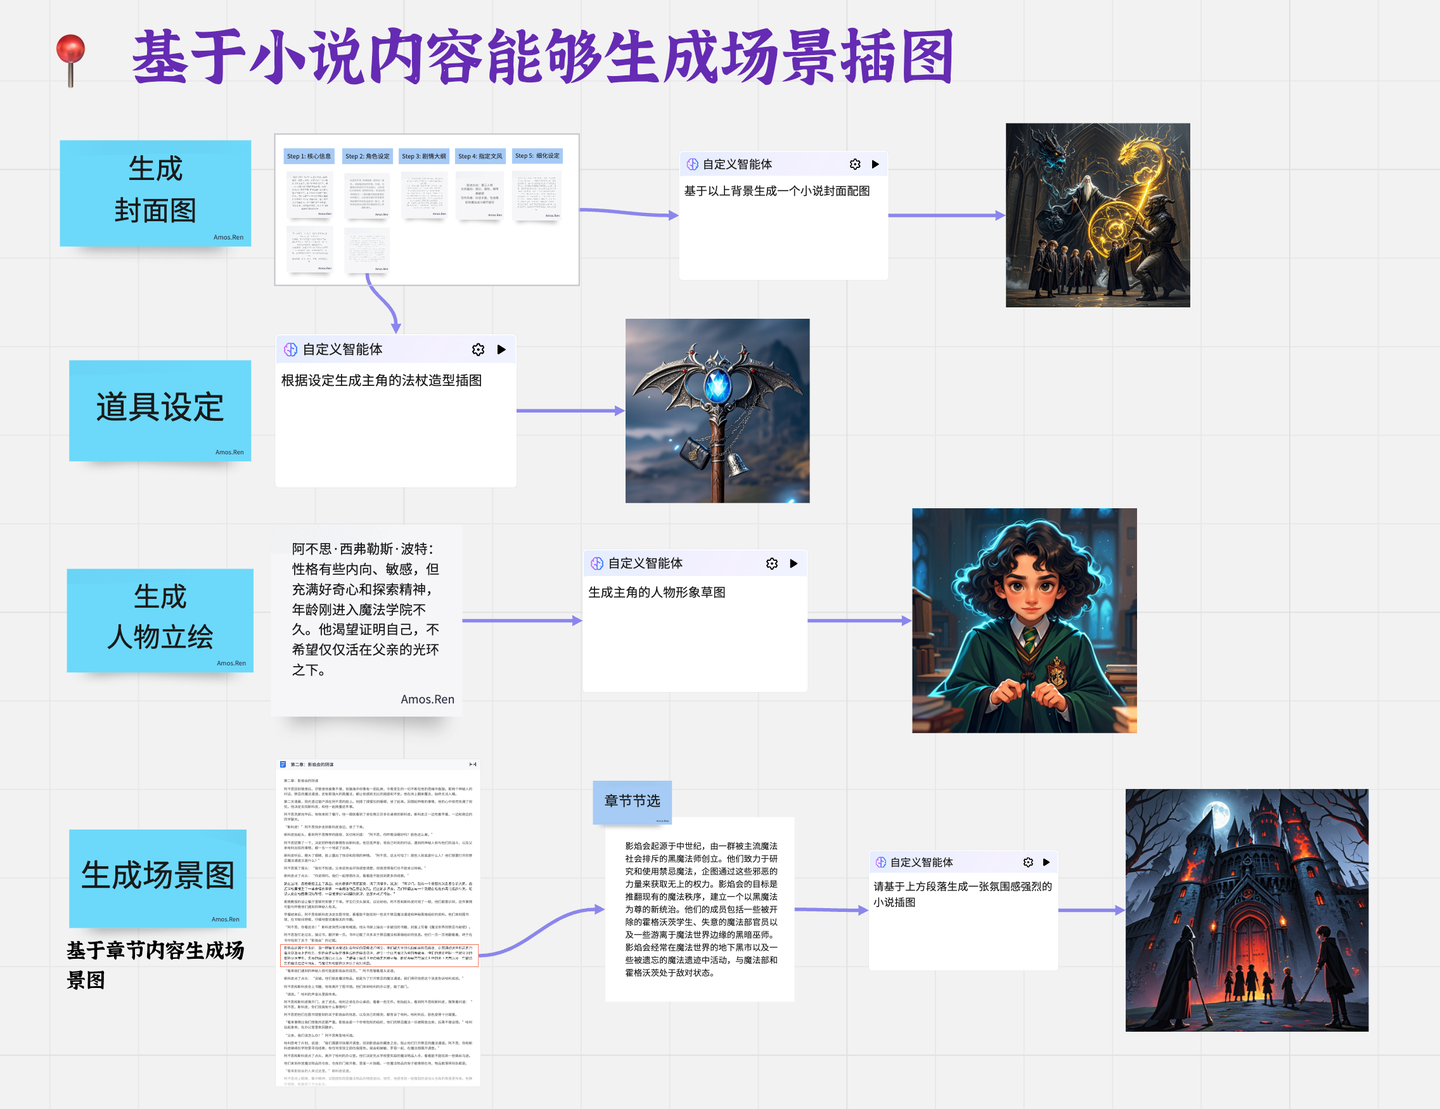Click agent icon on the character sketch agent card
The image size is (1440, 1109).
pos(597,563)
